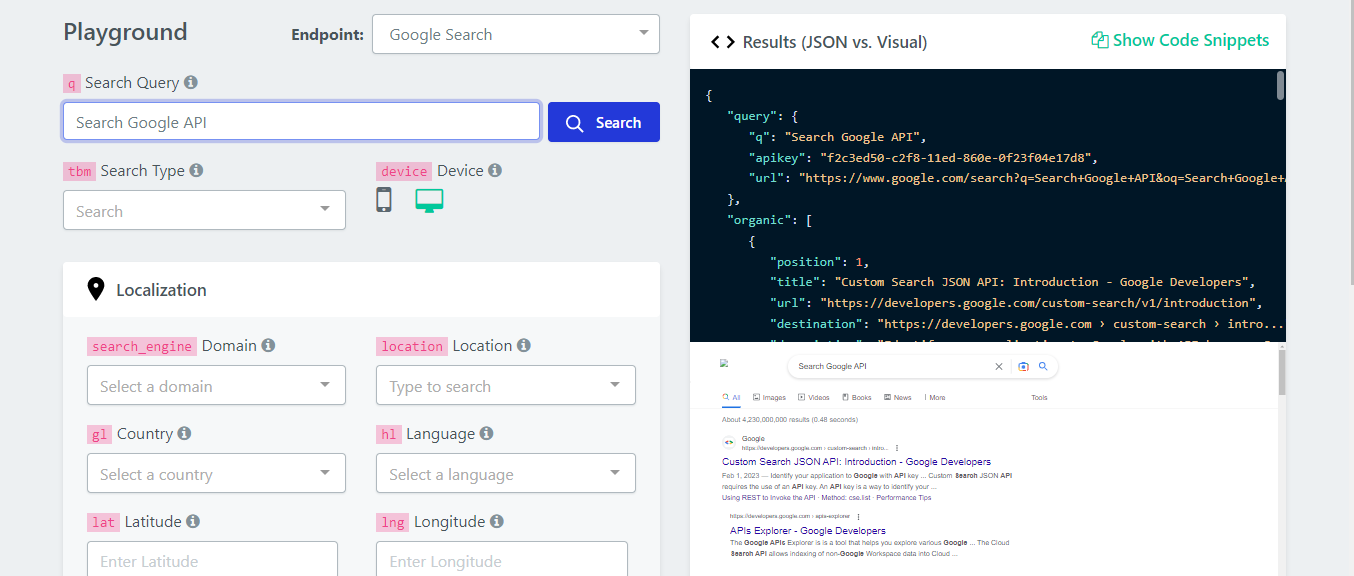Open the Search Type dropdown
1354x576 pixels.
point(204,211)
